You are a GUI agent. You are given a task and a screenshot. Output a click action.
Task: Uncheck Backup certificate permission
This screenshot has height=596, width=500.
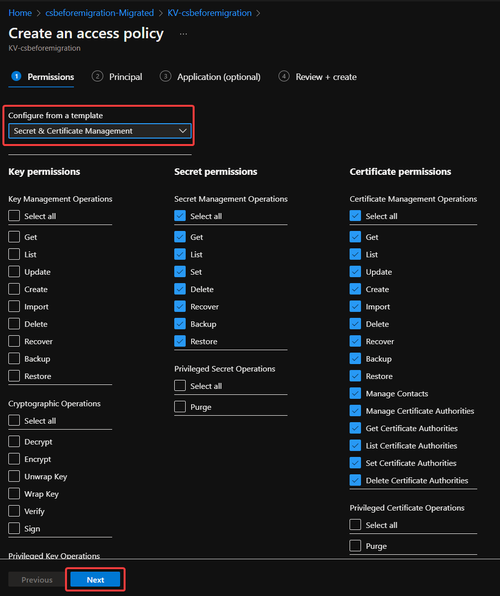pos(355,358)
